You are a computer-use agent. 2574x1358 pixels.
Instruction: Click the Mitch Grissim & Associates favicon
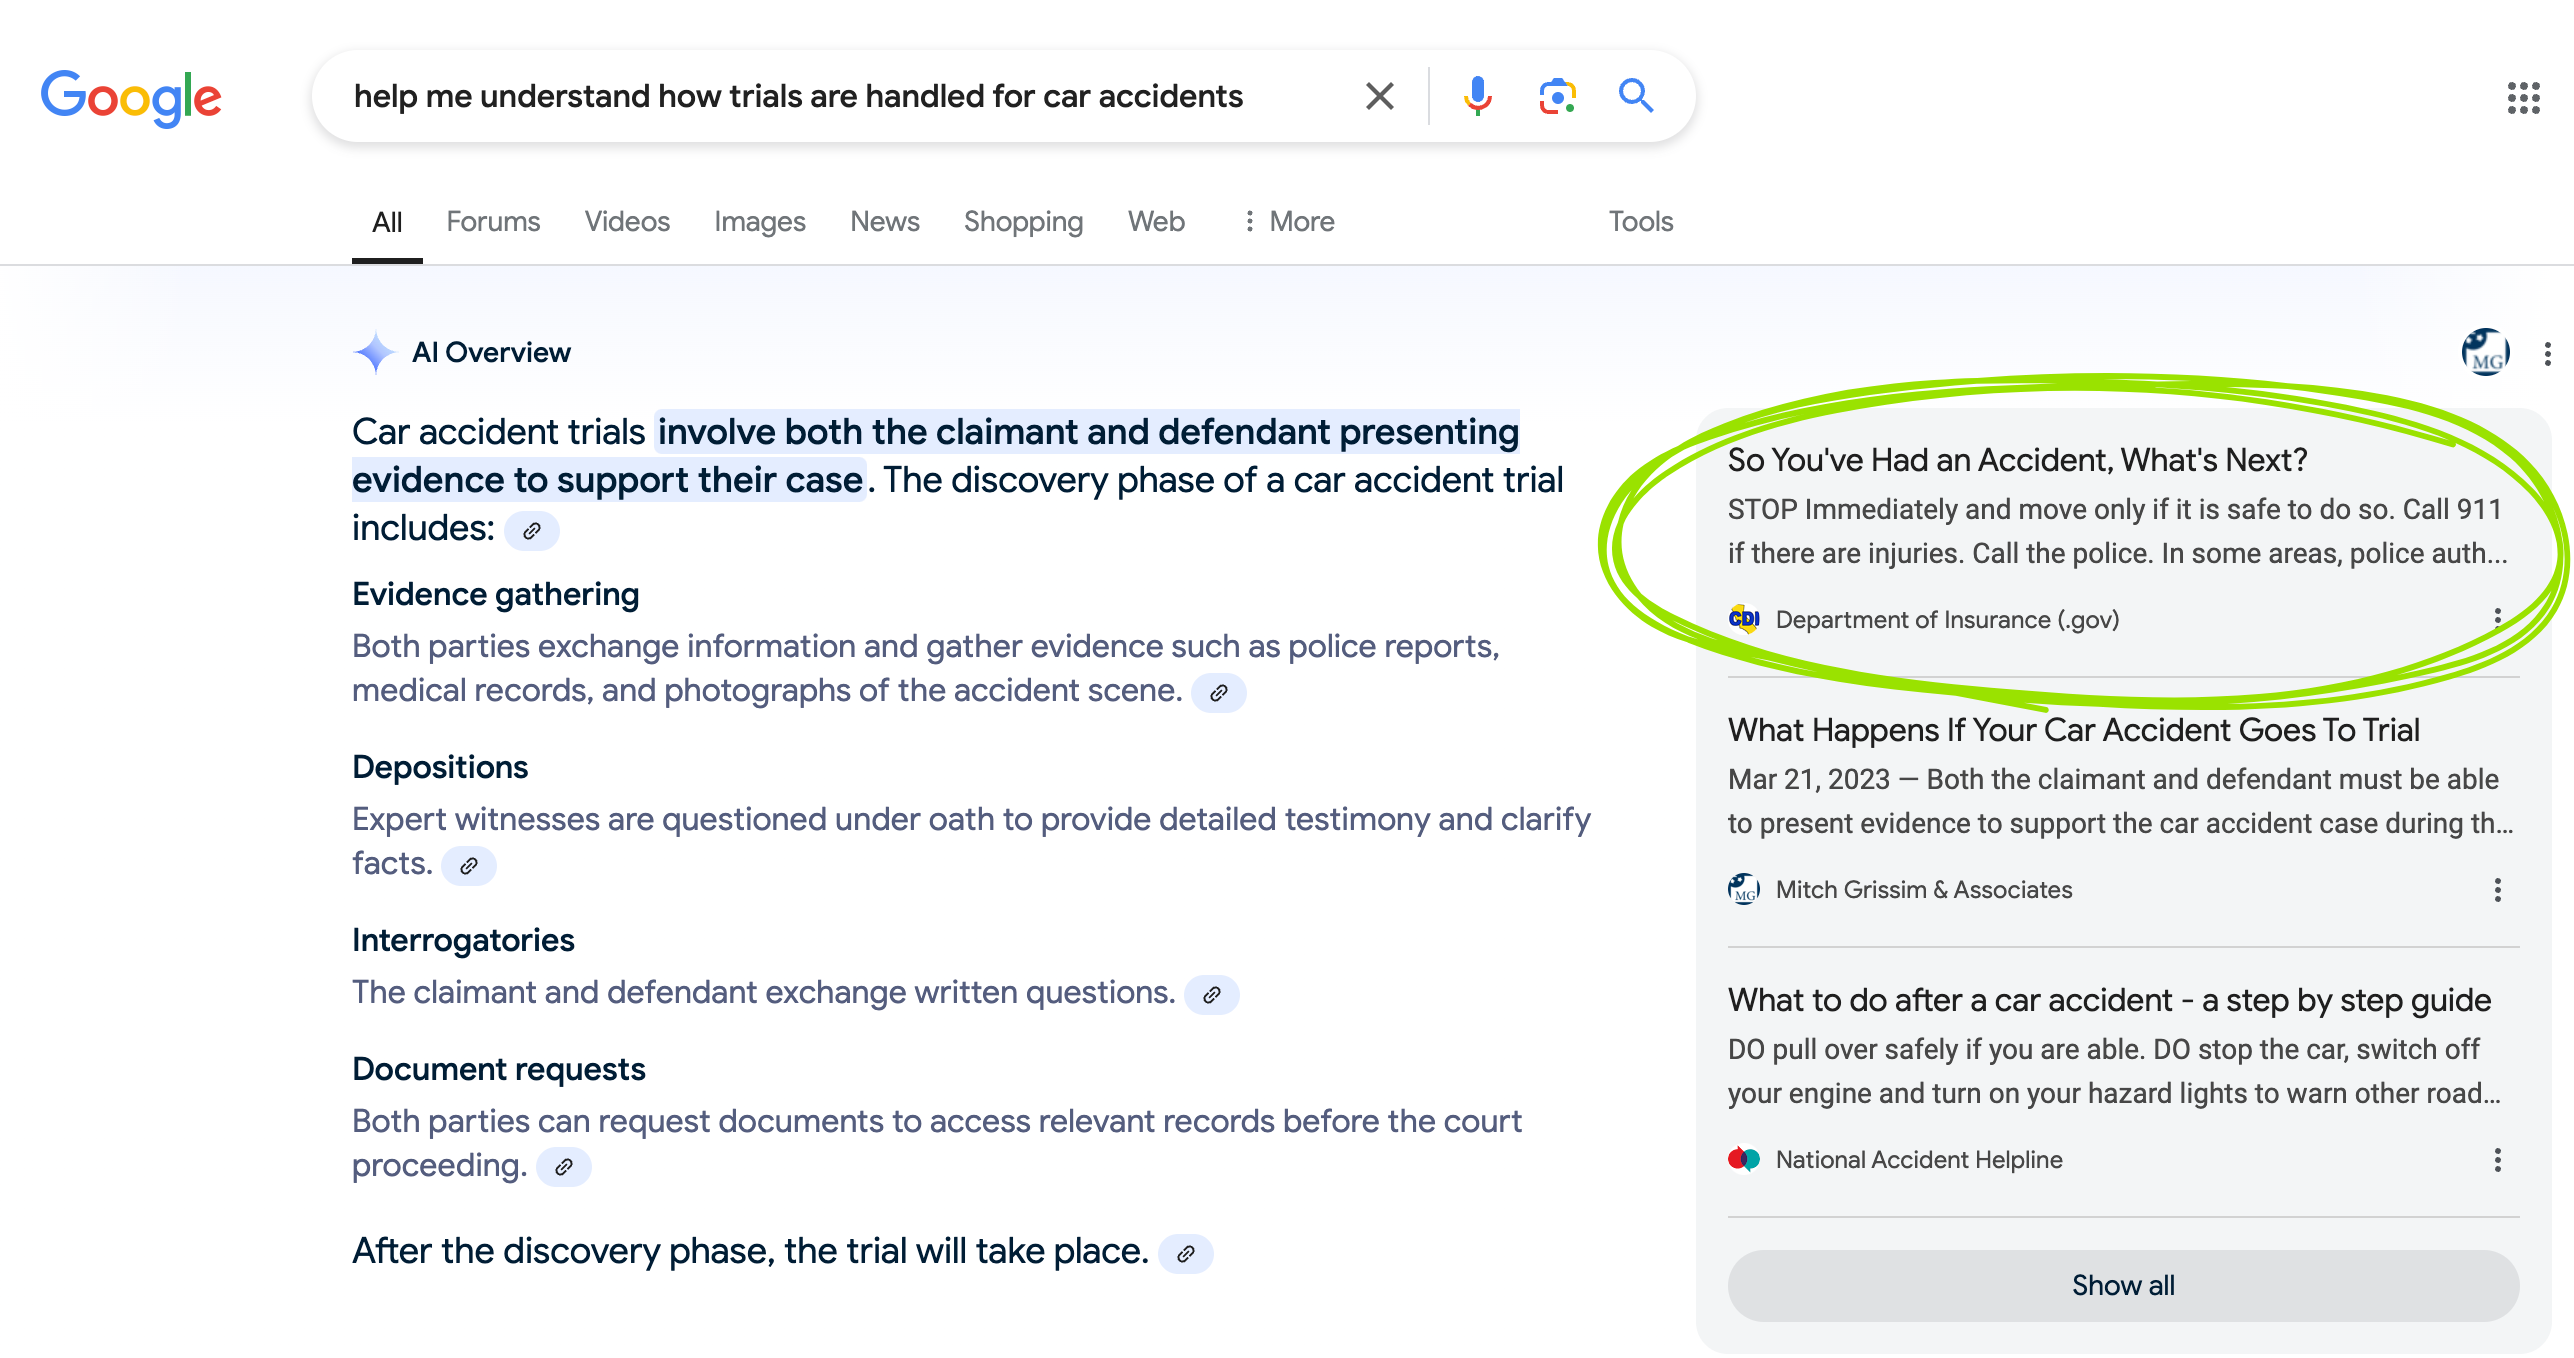coord(1744,889)
